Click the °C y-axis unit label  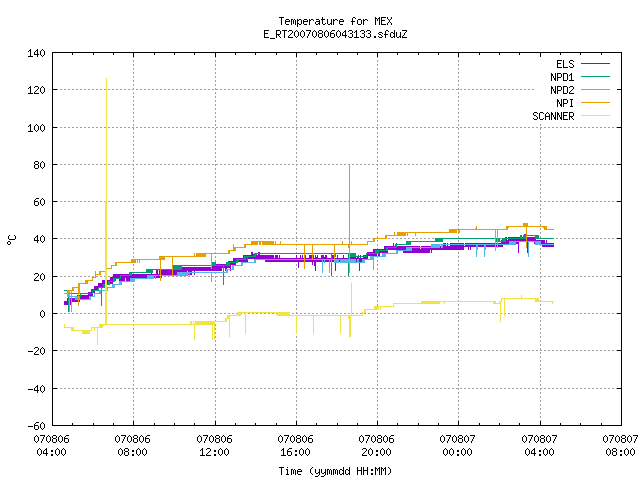[11, 240]
